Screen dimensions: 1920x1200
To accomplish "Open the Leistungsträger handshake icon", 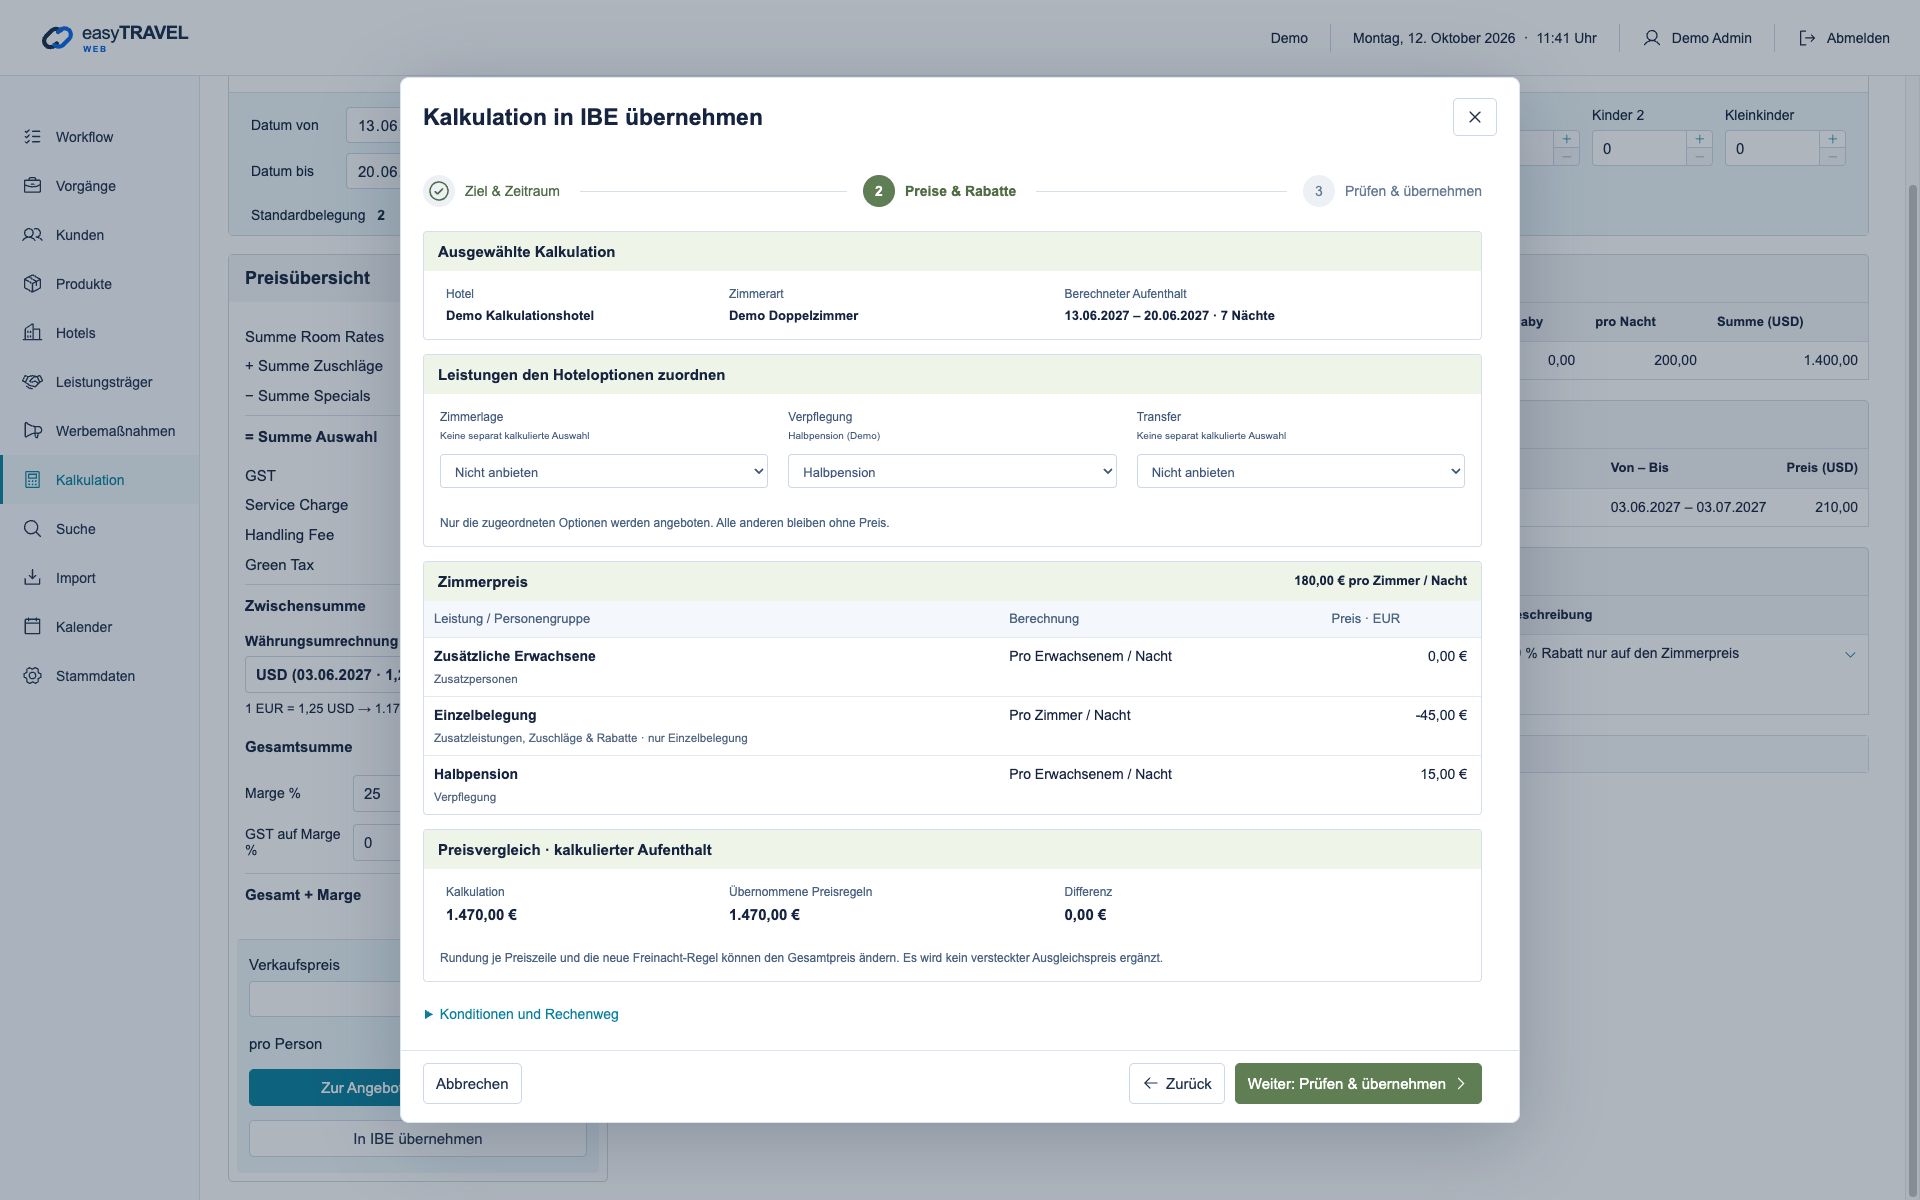I will tap(33, 382).
